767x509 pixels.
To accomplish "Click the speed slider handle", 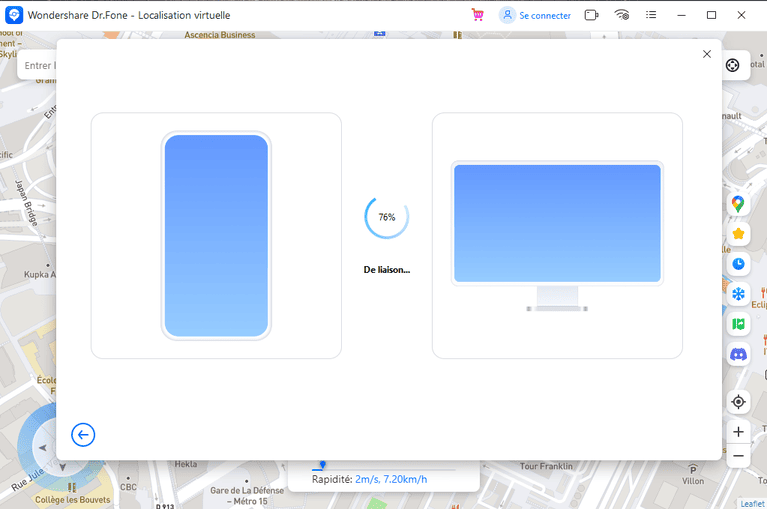I will 321,465.
